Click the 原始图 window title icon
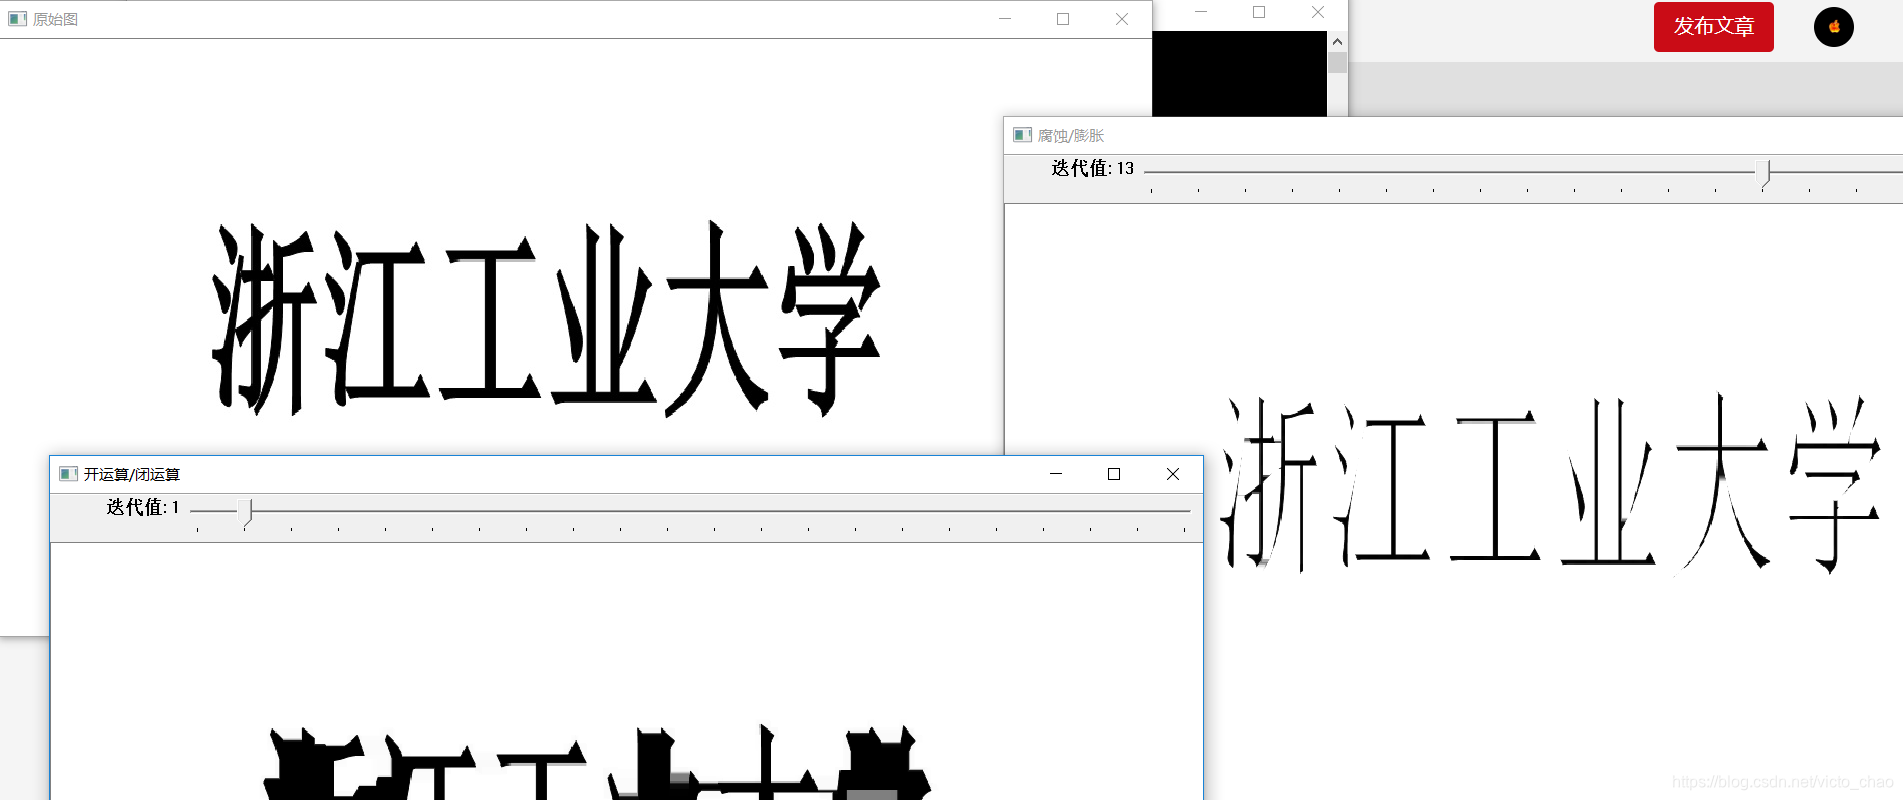1903x800 pixels. click(x=18, y=19)
